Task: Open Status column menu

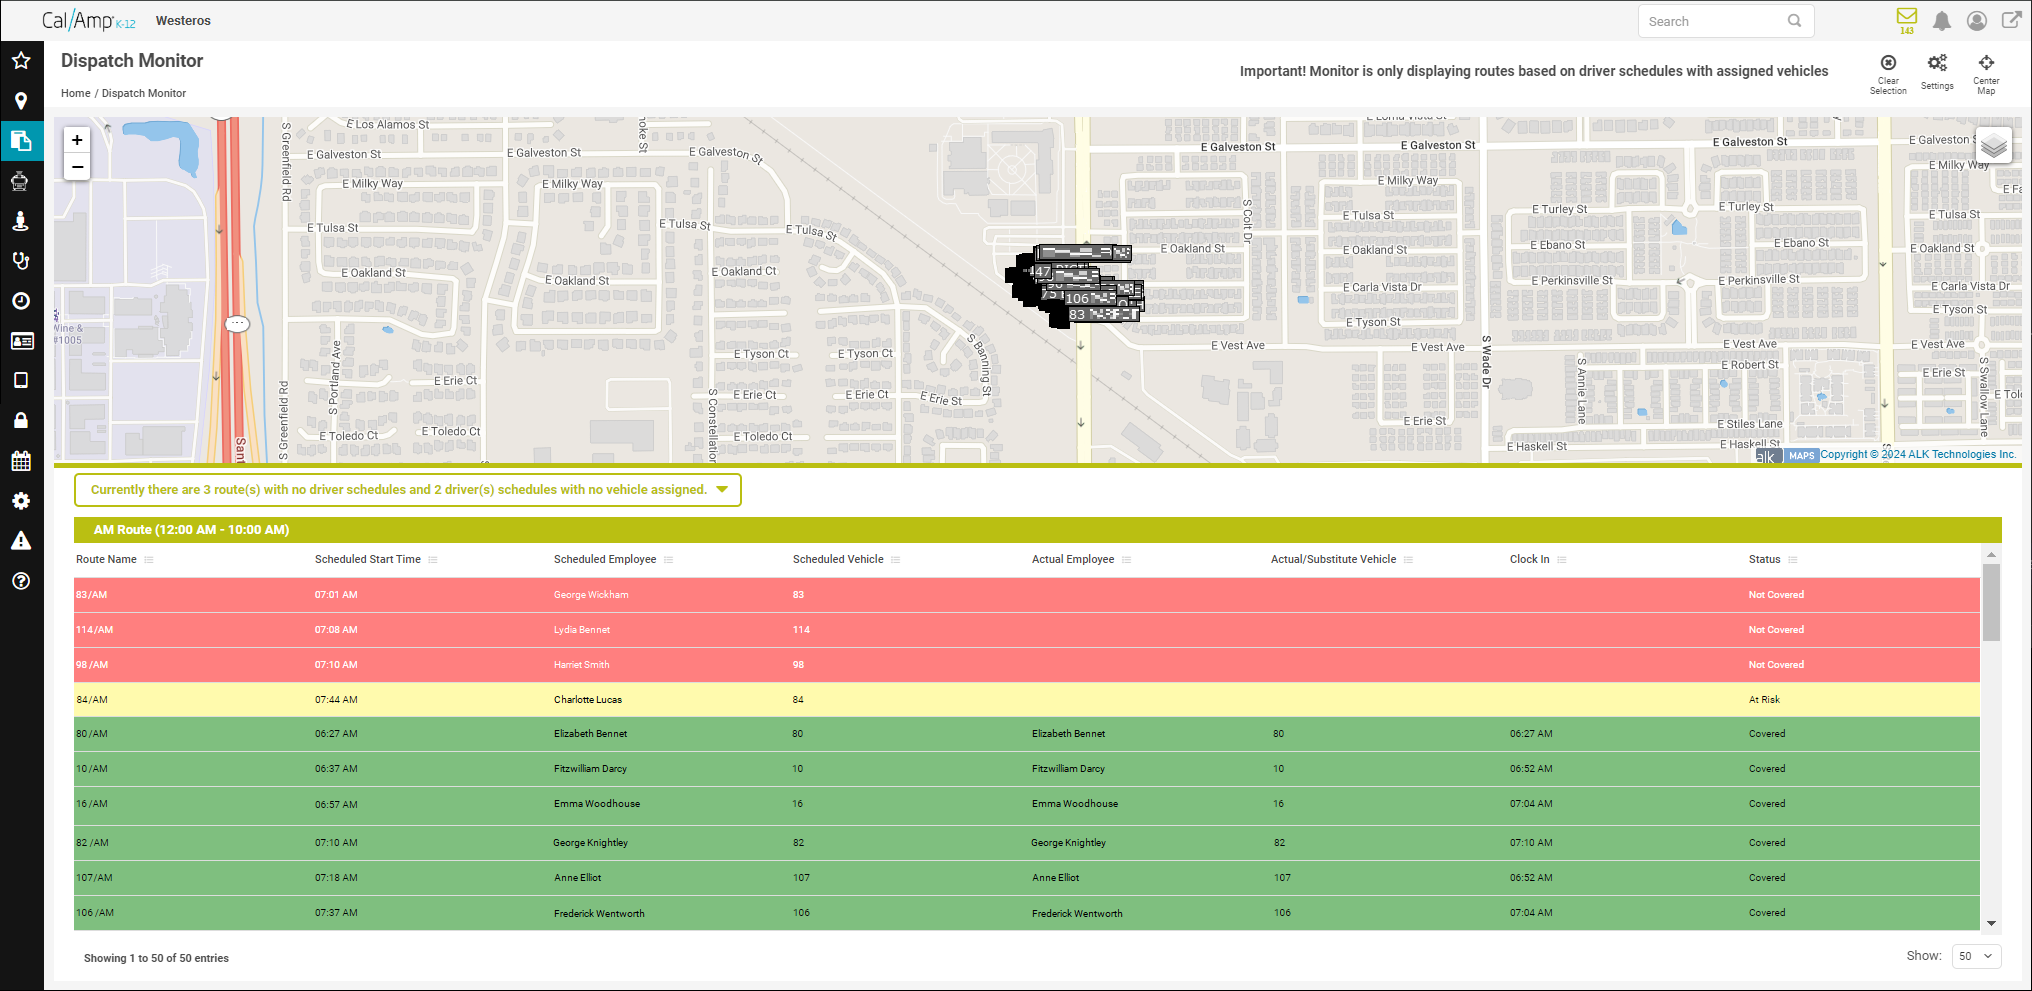Action: [1793, 560]
